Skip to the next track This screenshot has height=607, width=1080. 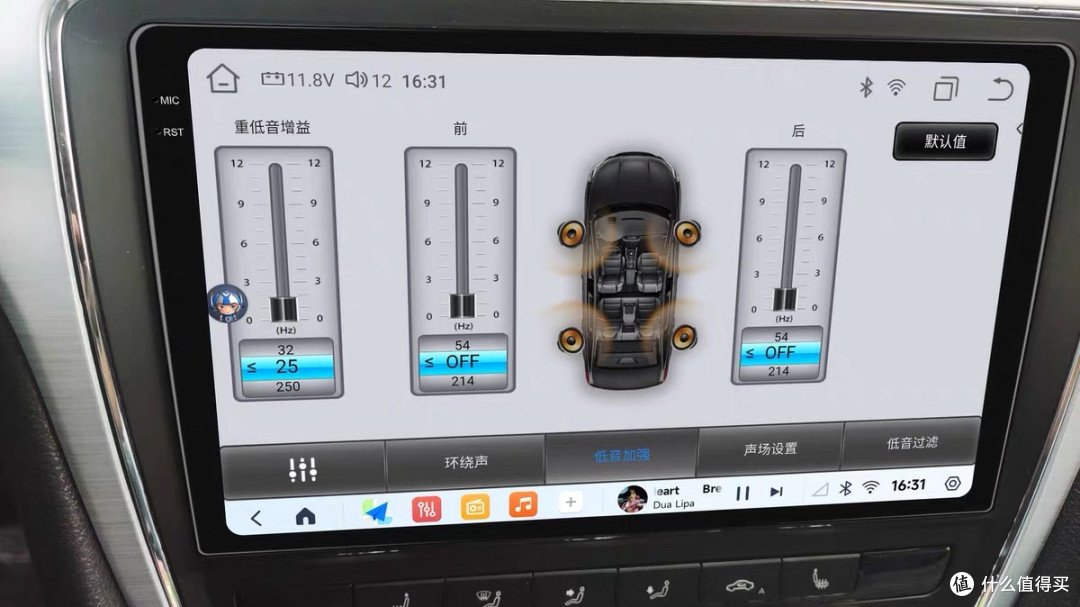click(776, 491)
